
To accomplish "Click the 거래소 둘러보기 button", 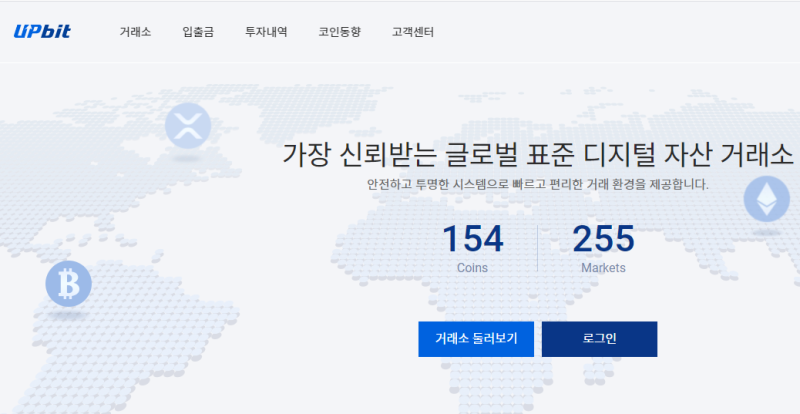I will click(x=476, y=339).
